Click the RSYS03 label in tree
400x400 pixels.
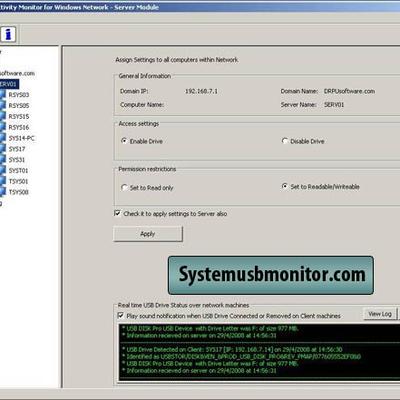(19, 95)
